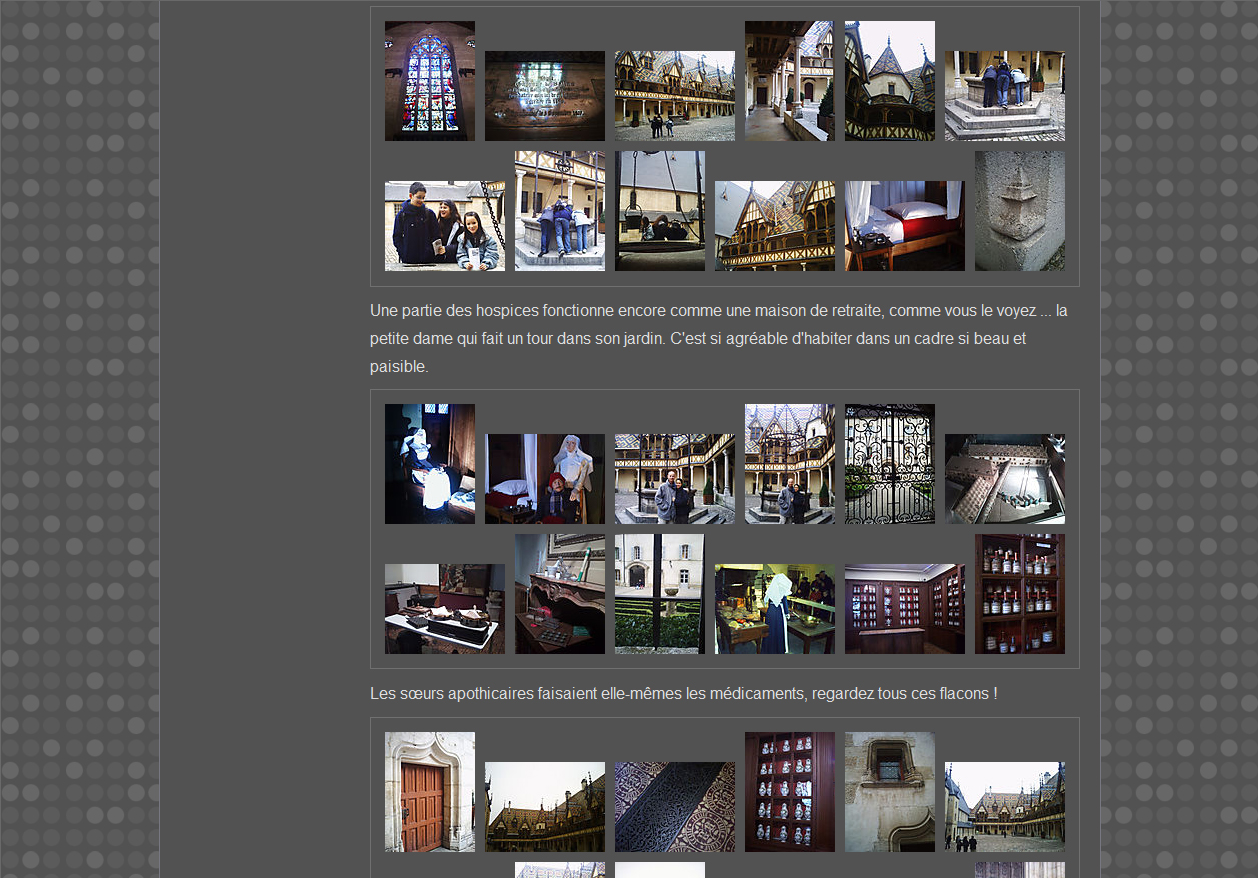View the nun mannequin with red-clothed patient
The height and width of the screenshot is (878, 1258).
tap(544, 479)
